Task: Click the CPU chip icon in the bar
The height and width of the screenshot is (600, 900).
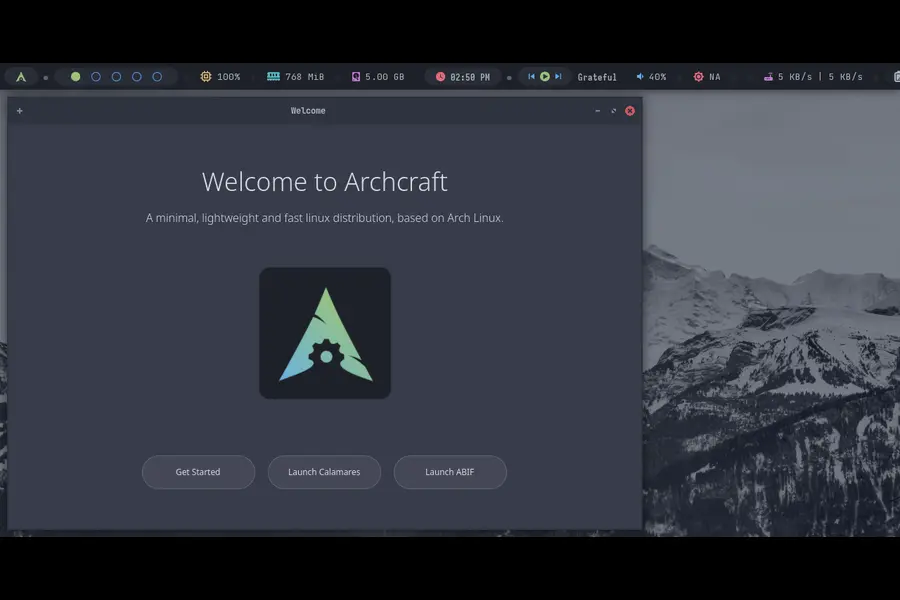Action: (x=205, y=76)
